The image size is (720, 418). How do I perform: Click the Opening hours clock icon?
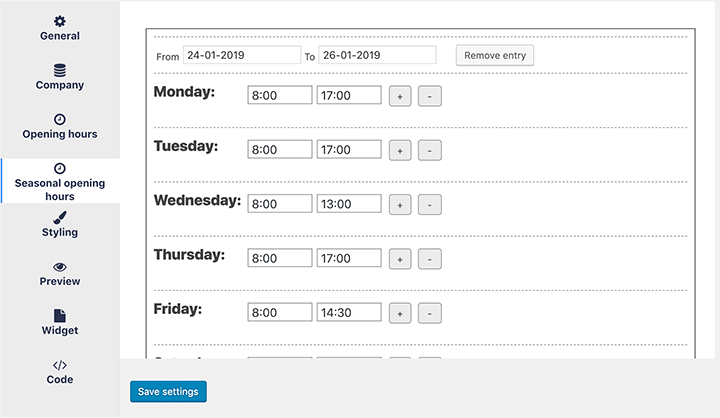[x=60, y=119]
